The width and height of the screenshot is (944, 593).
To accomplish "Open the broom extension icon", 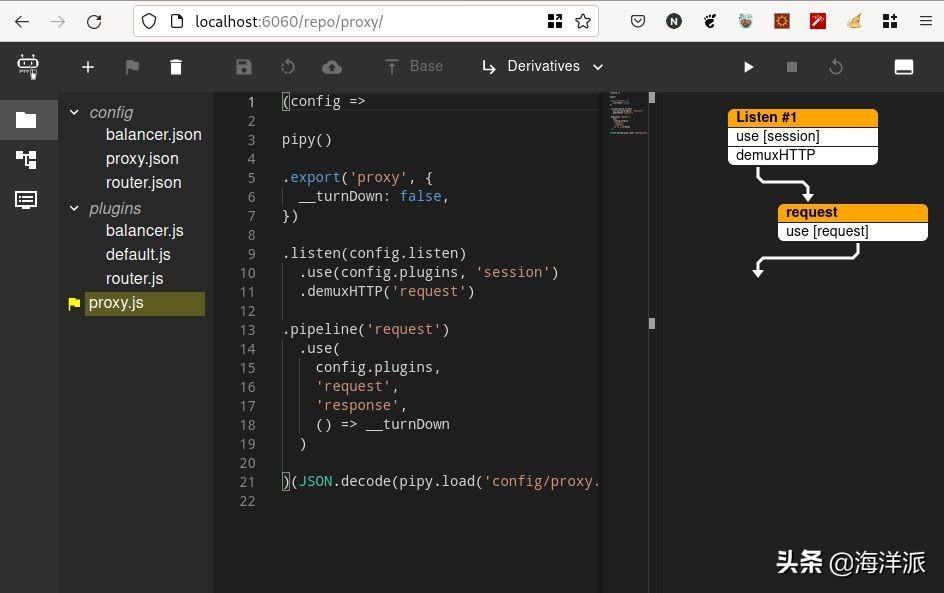I will click(854, 22).
